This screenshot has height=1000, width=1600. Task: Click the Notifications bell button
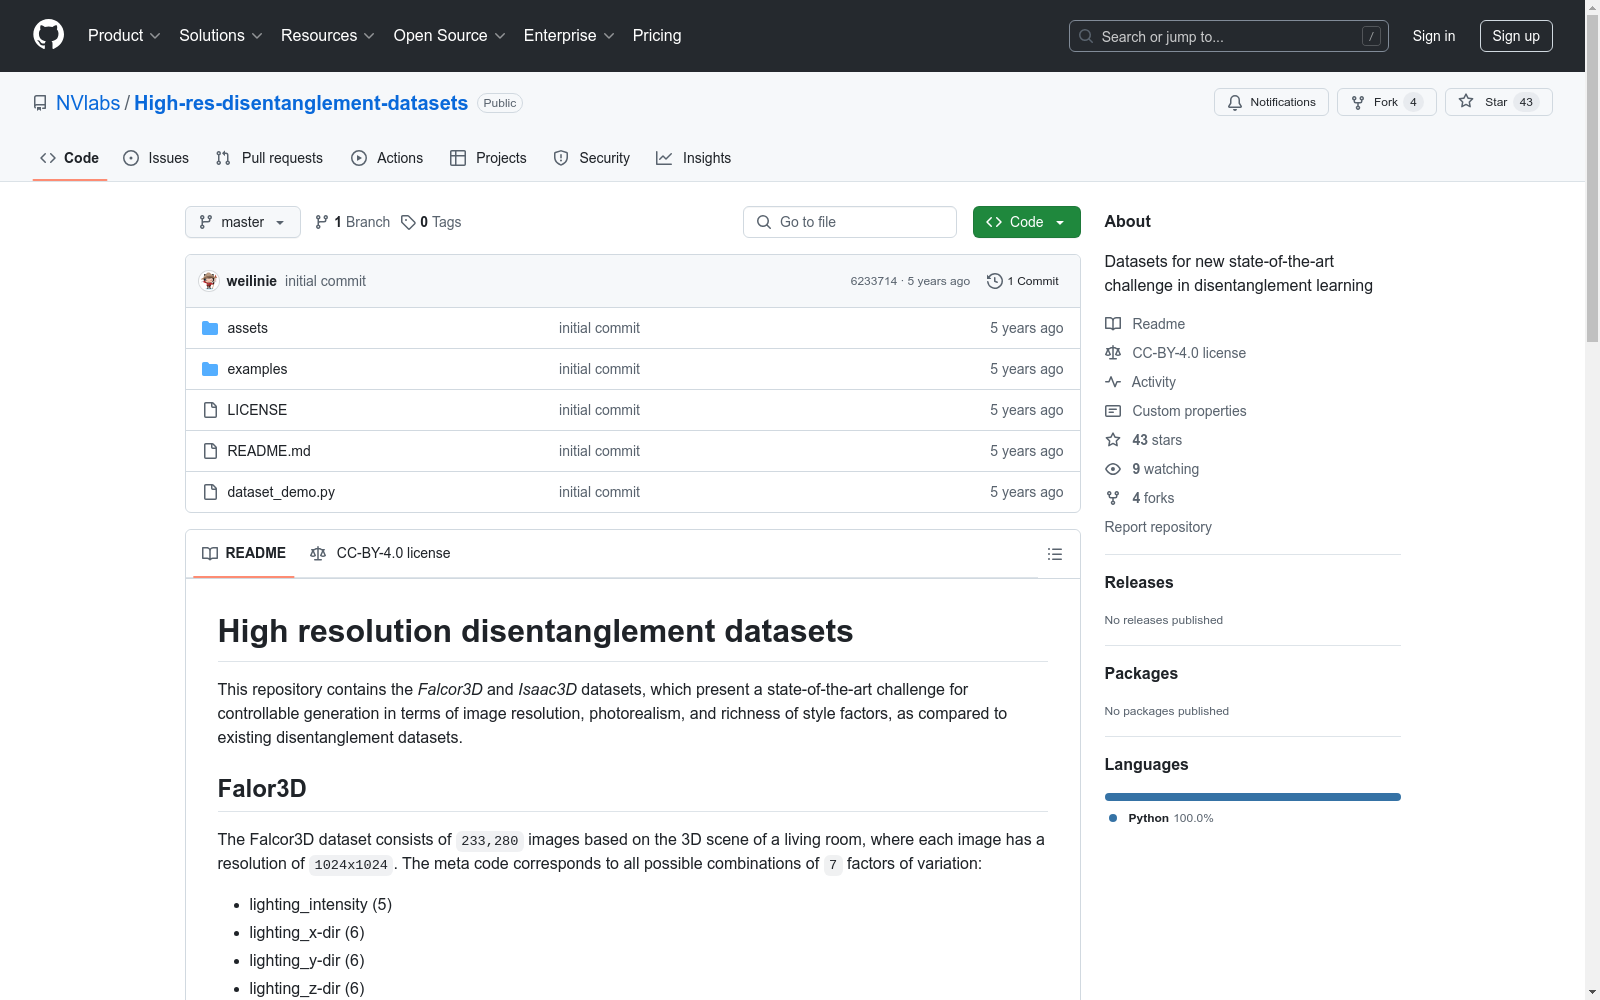(x=1271, y=102)
